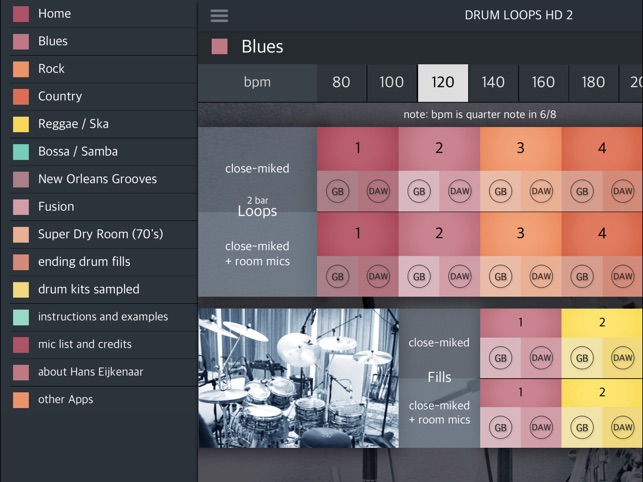Play close-miked fill 1 pad
This screenshot has height=482, width=643.
pos(521,323)
